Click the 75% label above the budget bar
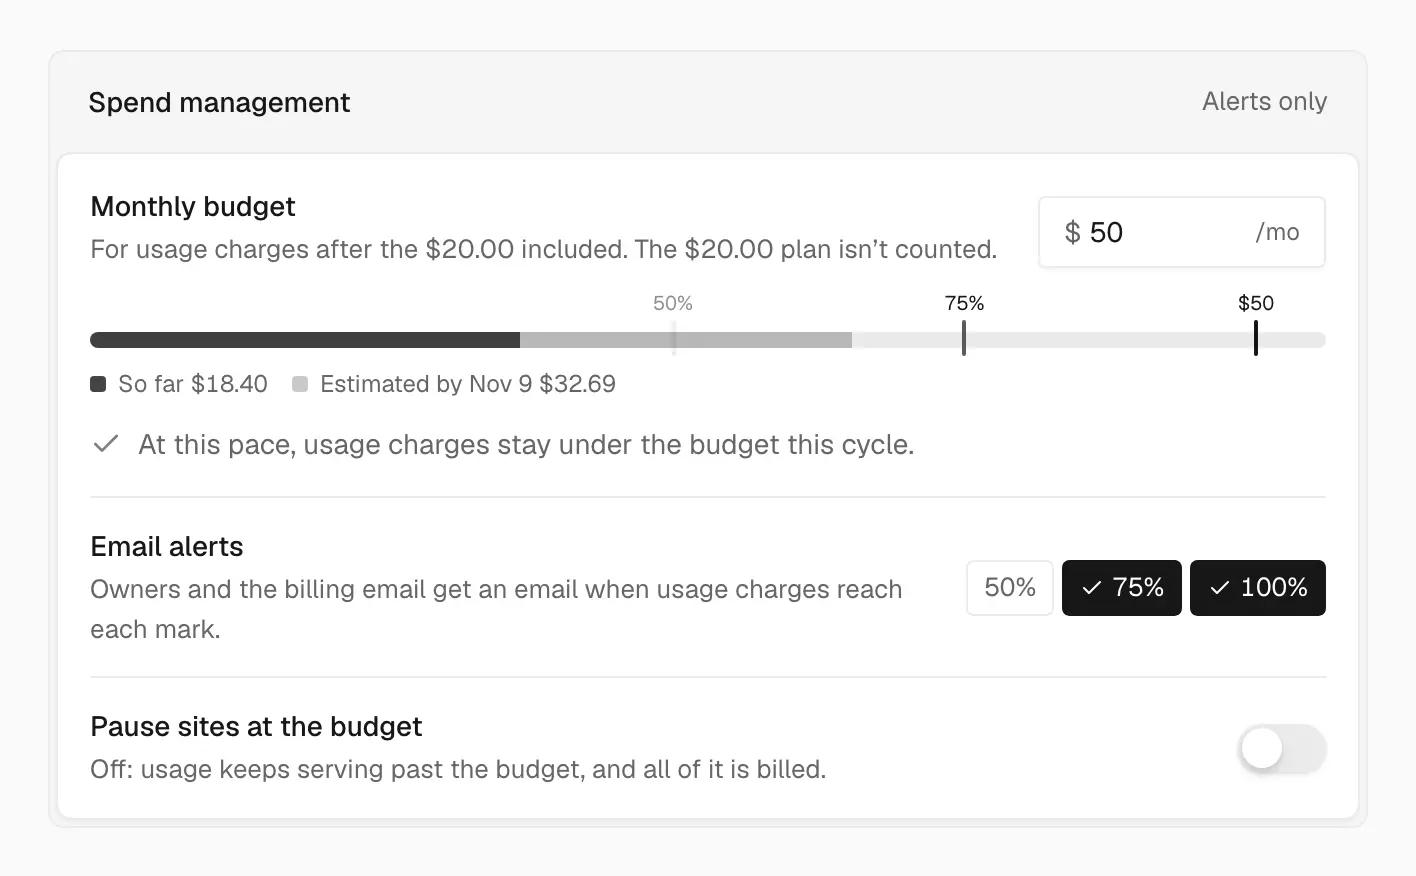Viewport: 1416px width, 876px height. (x=964, y=303)
